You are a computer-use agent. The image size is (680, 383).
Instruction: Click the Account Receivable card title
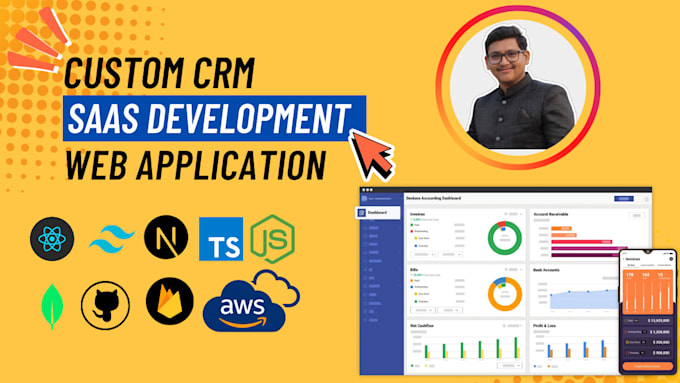click(x=551, y=214)
